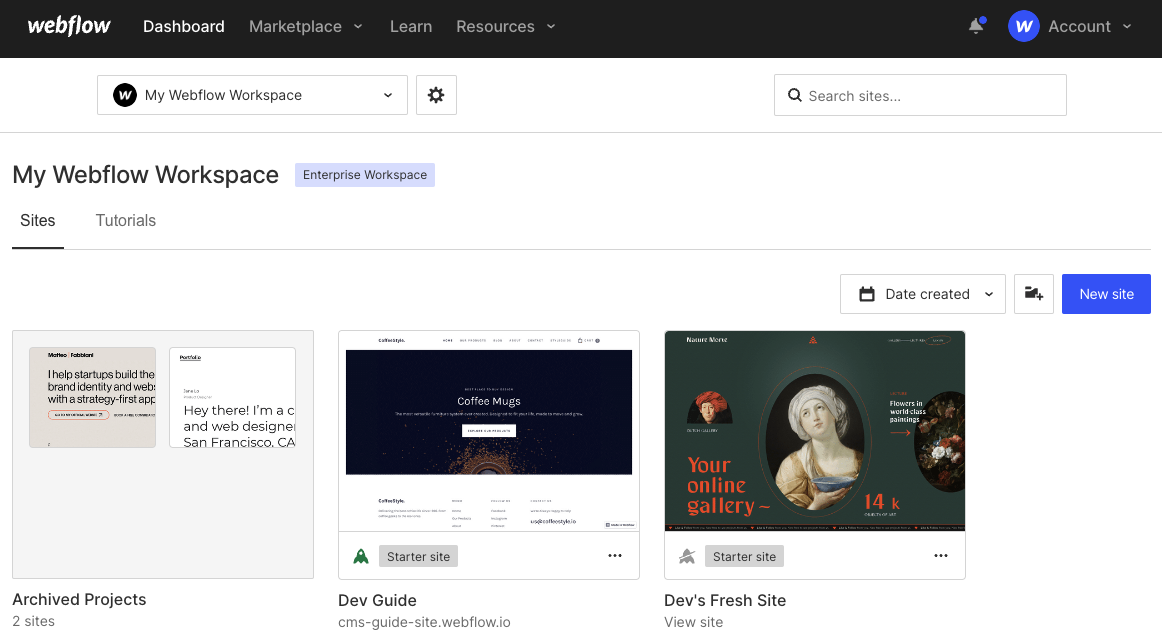Viewport: 1162px width, 642px height.
Task: Open workspace settings gear
Action: point(436,95)
